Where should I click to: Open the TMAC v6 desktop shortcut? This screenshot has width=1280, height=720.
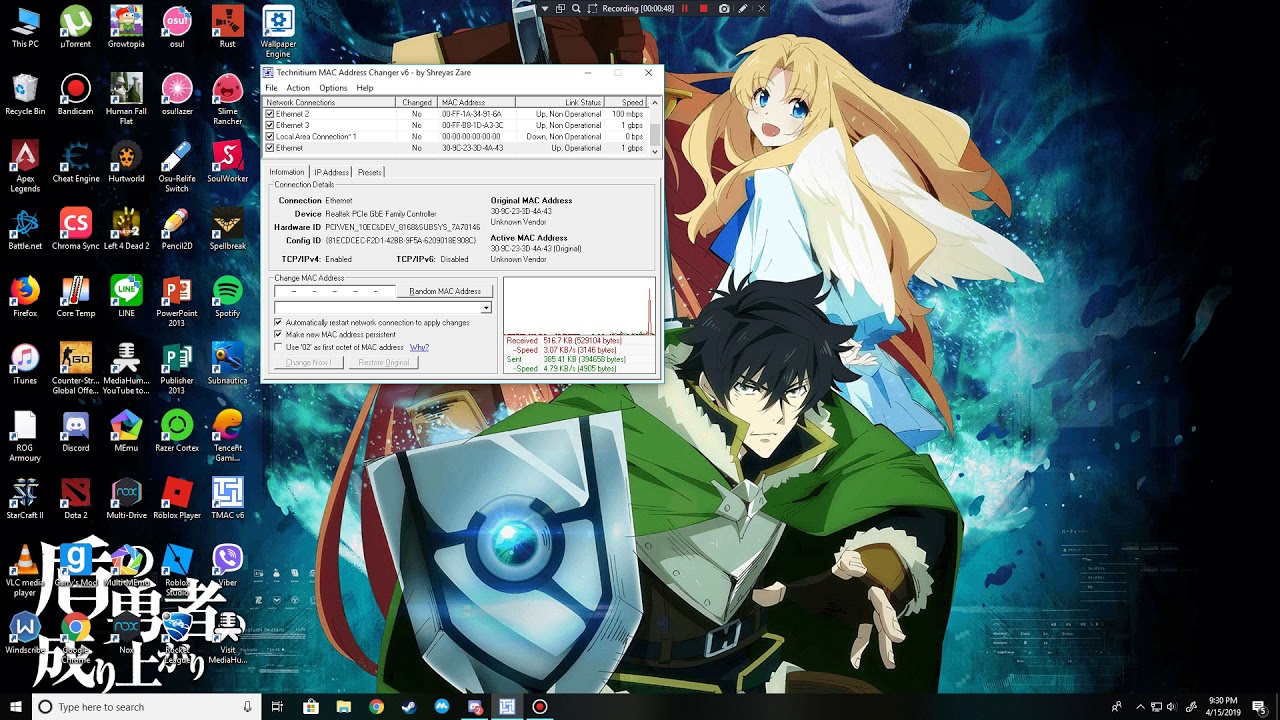[x=228, y=499]
